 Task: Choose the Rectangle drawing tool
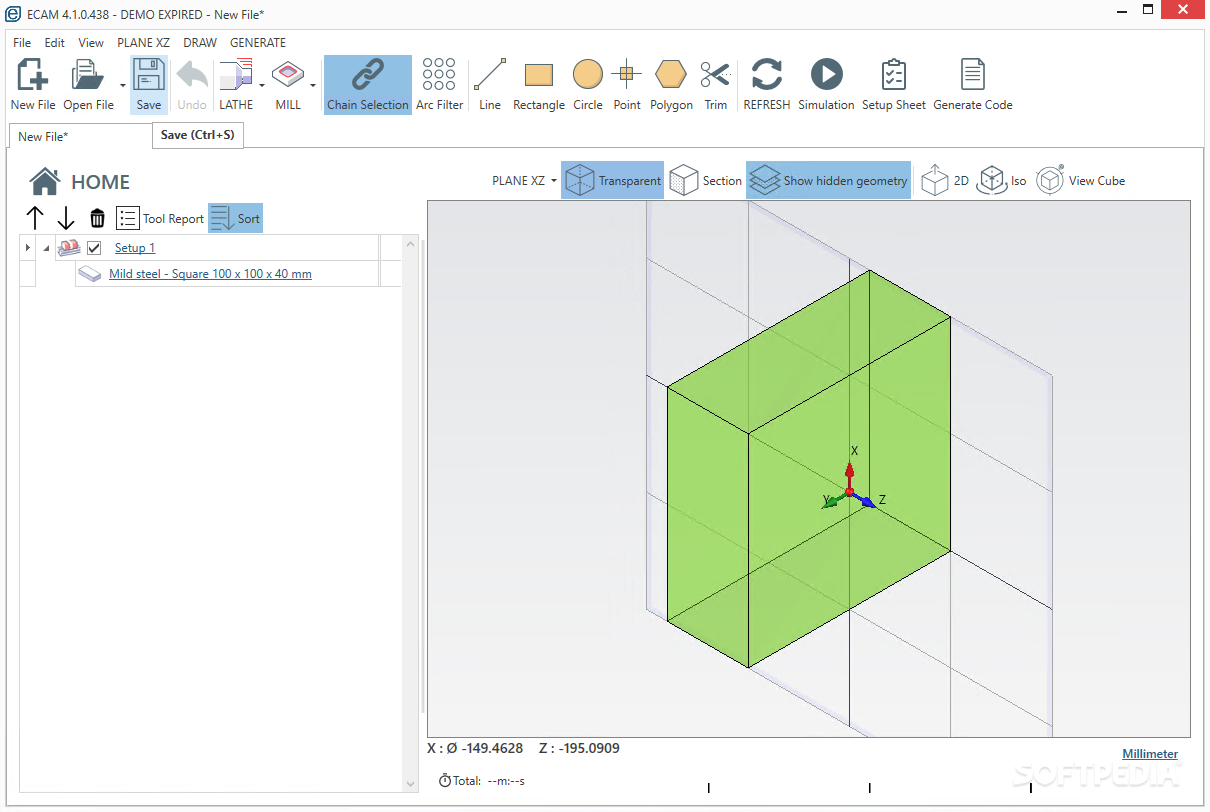click(539, 85)
